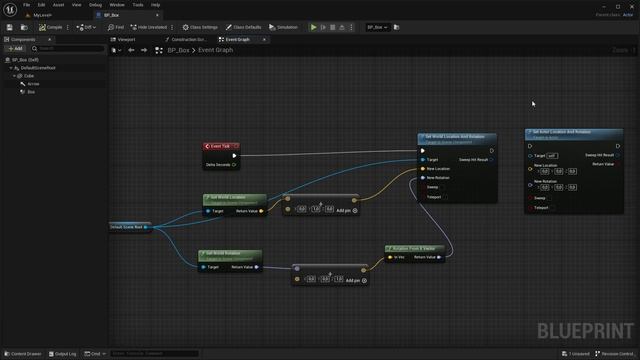Viewport: 640px width, 360px height.
Task: Close the Event Graph tab
Action: tap(264, 40)
